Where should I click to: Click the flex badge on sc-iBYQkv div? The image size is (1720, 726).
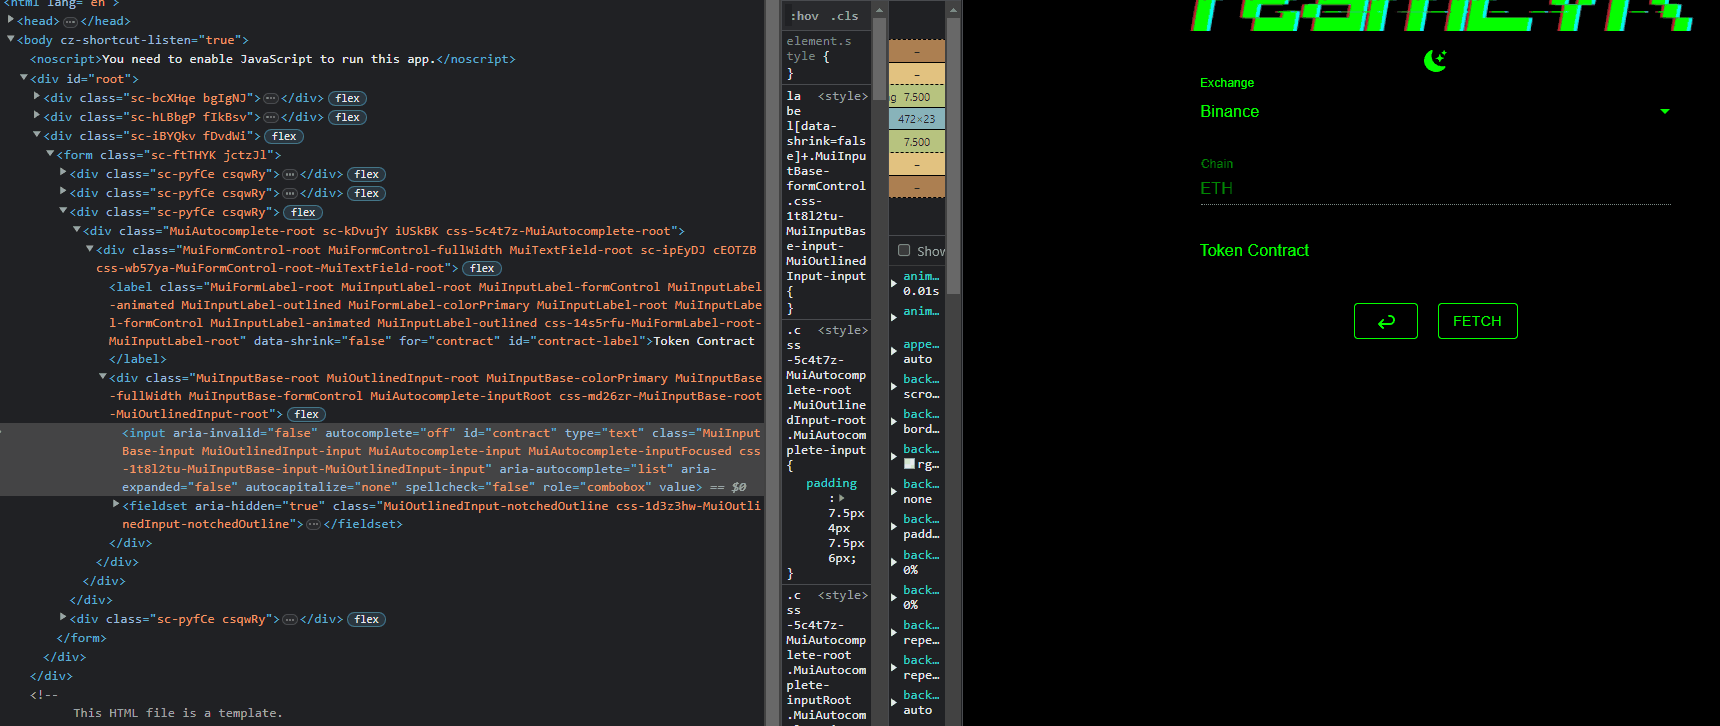284,136
